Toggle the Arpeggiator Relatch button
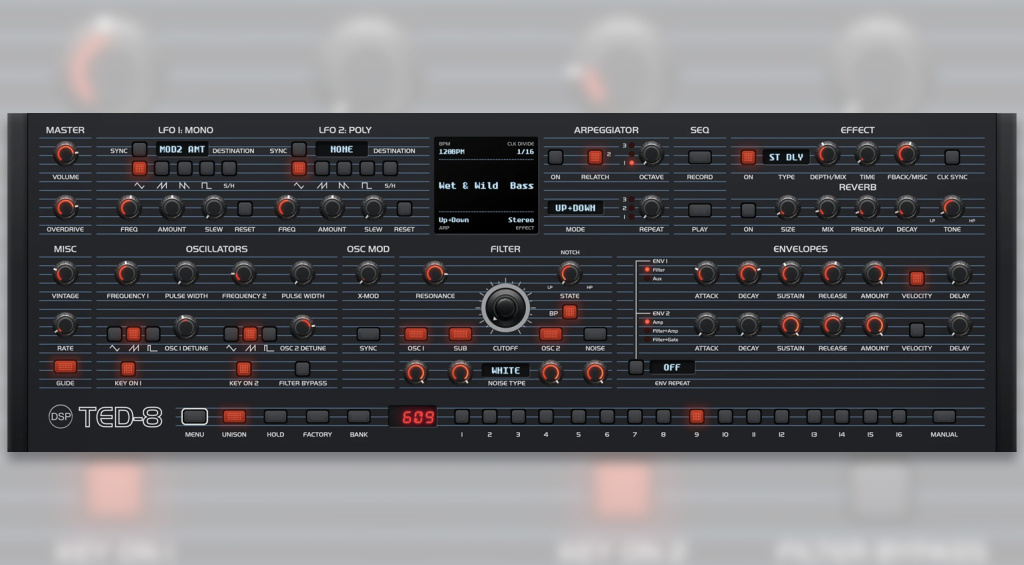Image resolution: width=1024 pixels, height=565 pixels. [x=595, y=157]
